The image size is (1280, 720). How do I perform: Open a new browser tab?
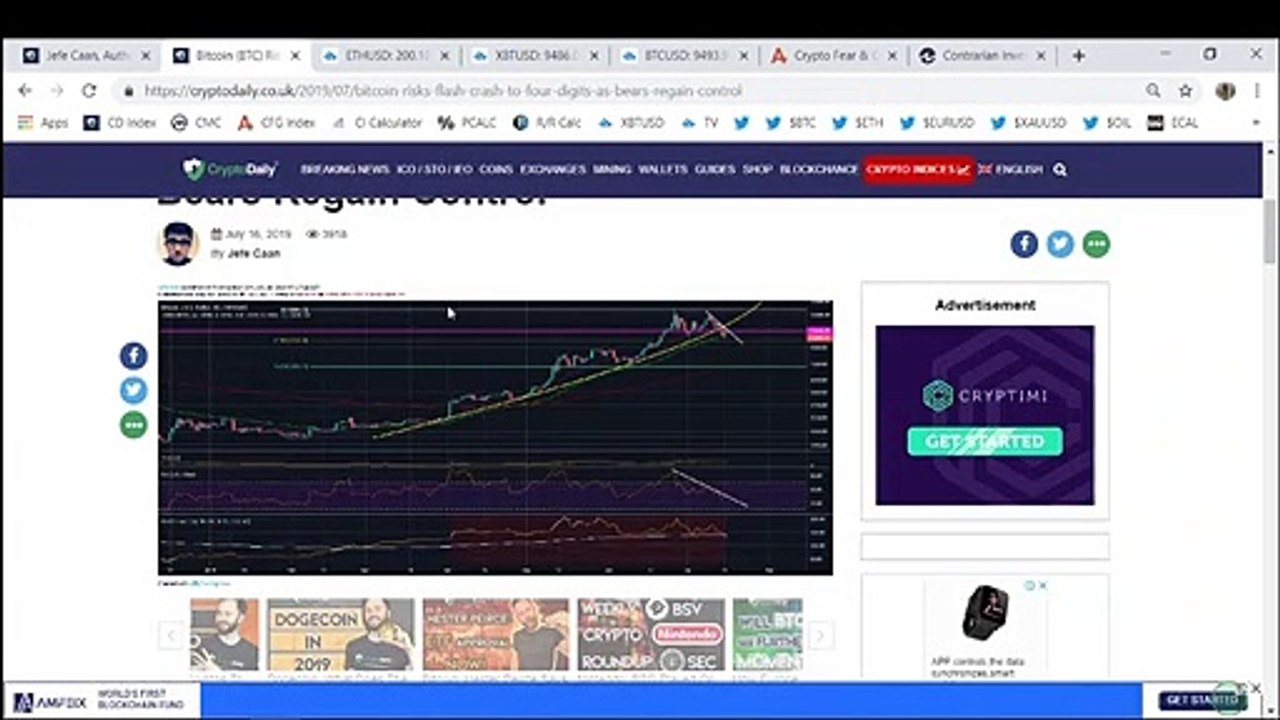click(1078, 56)
